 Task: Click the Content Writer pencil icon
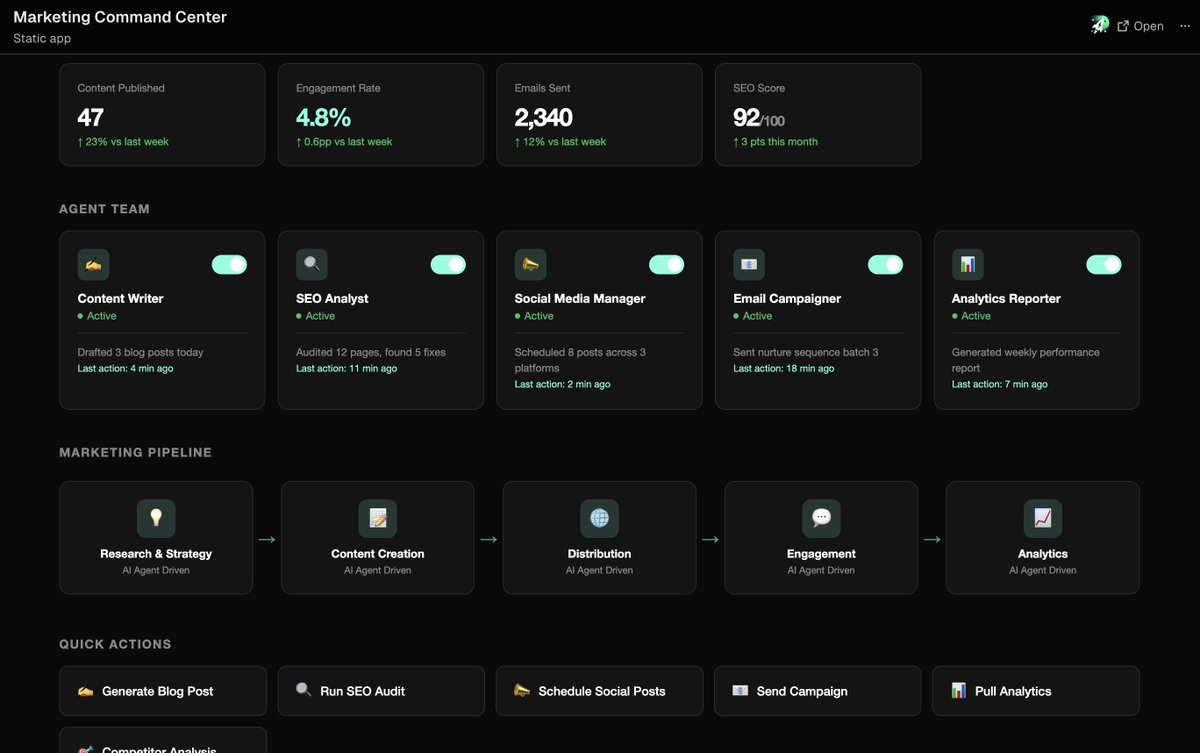click(93, 265)
